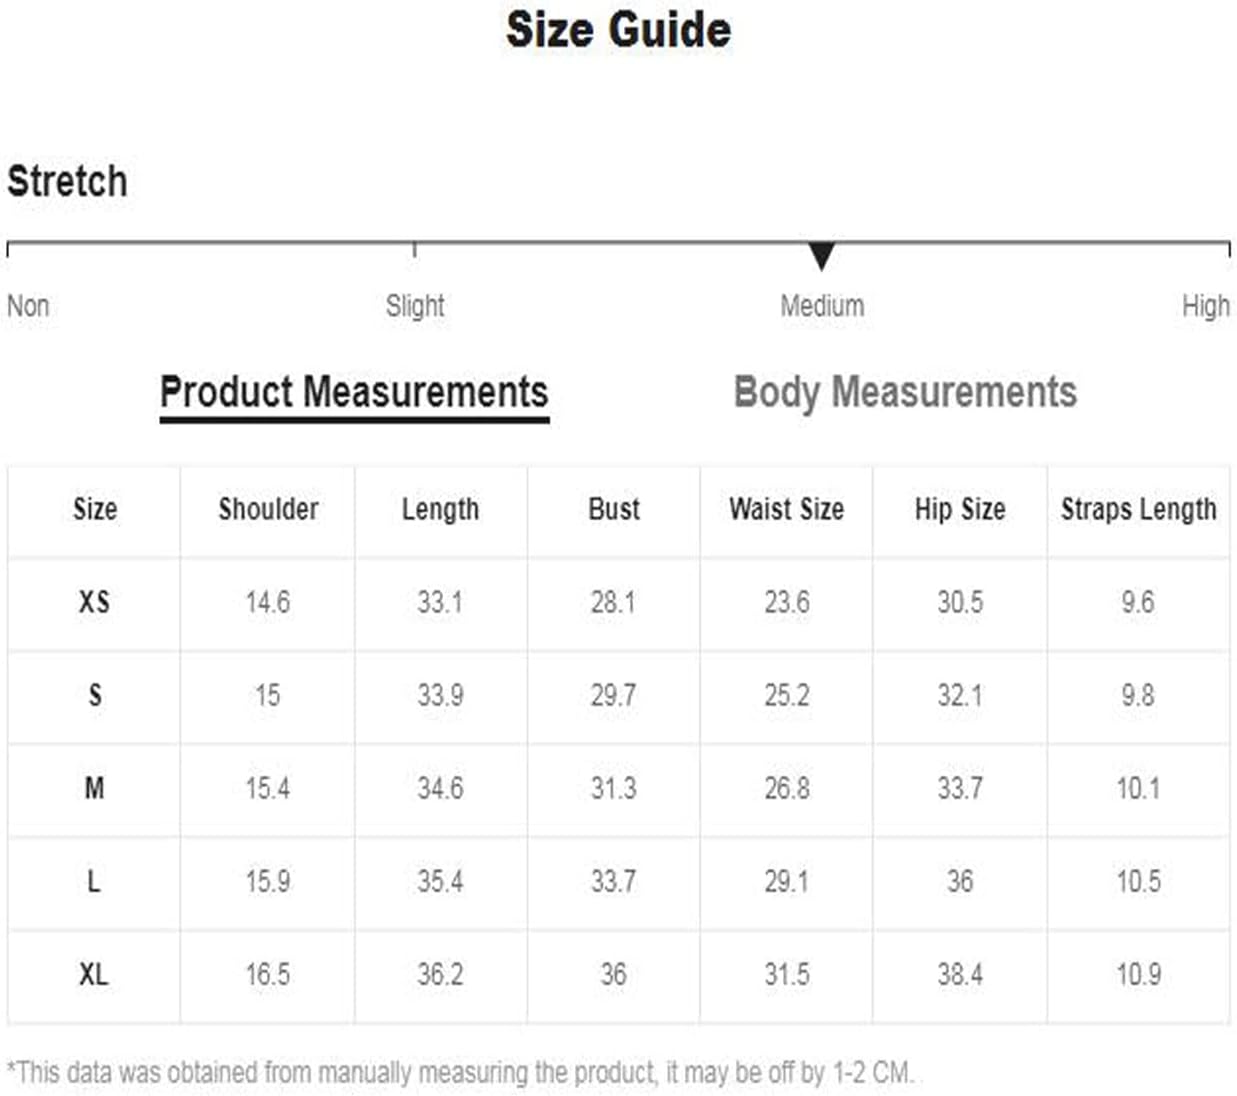
Task: Click the Slight stretch label
Action: pos(415,306)
